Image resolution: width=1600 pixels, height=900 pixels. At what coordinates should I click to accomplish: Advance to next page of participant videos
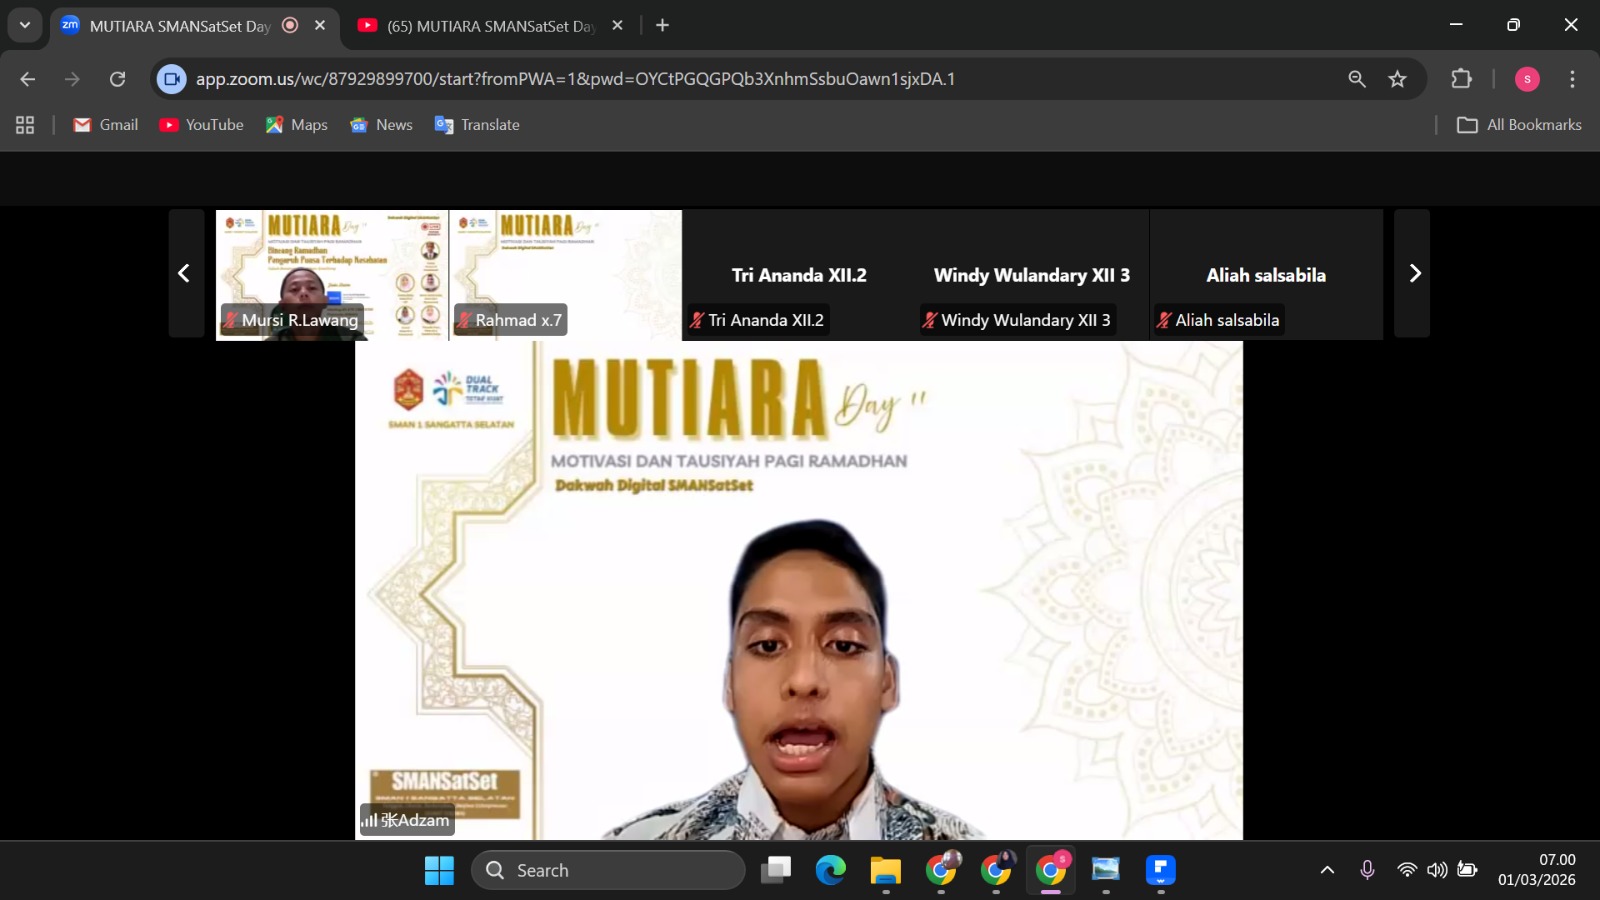point(1416,272)
